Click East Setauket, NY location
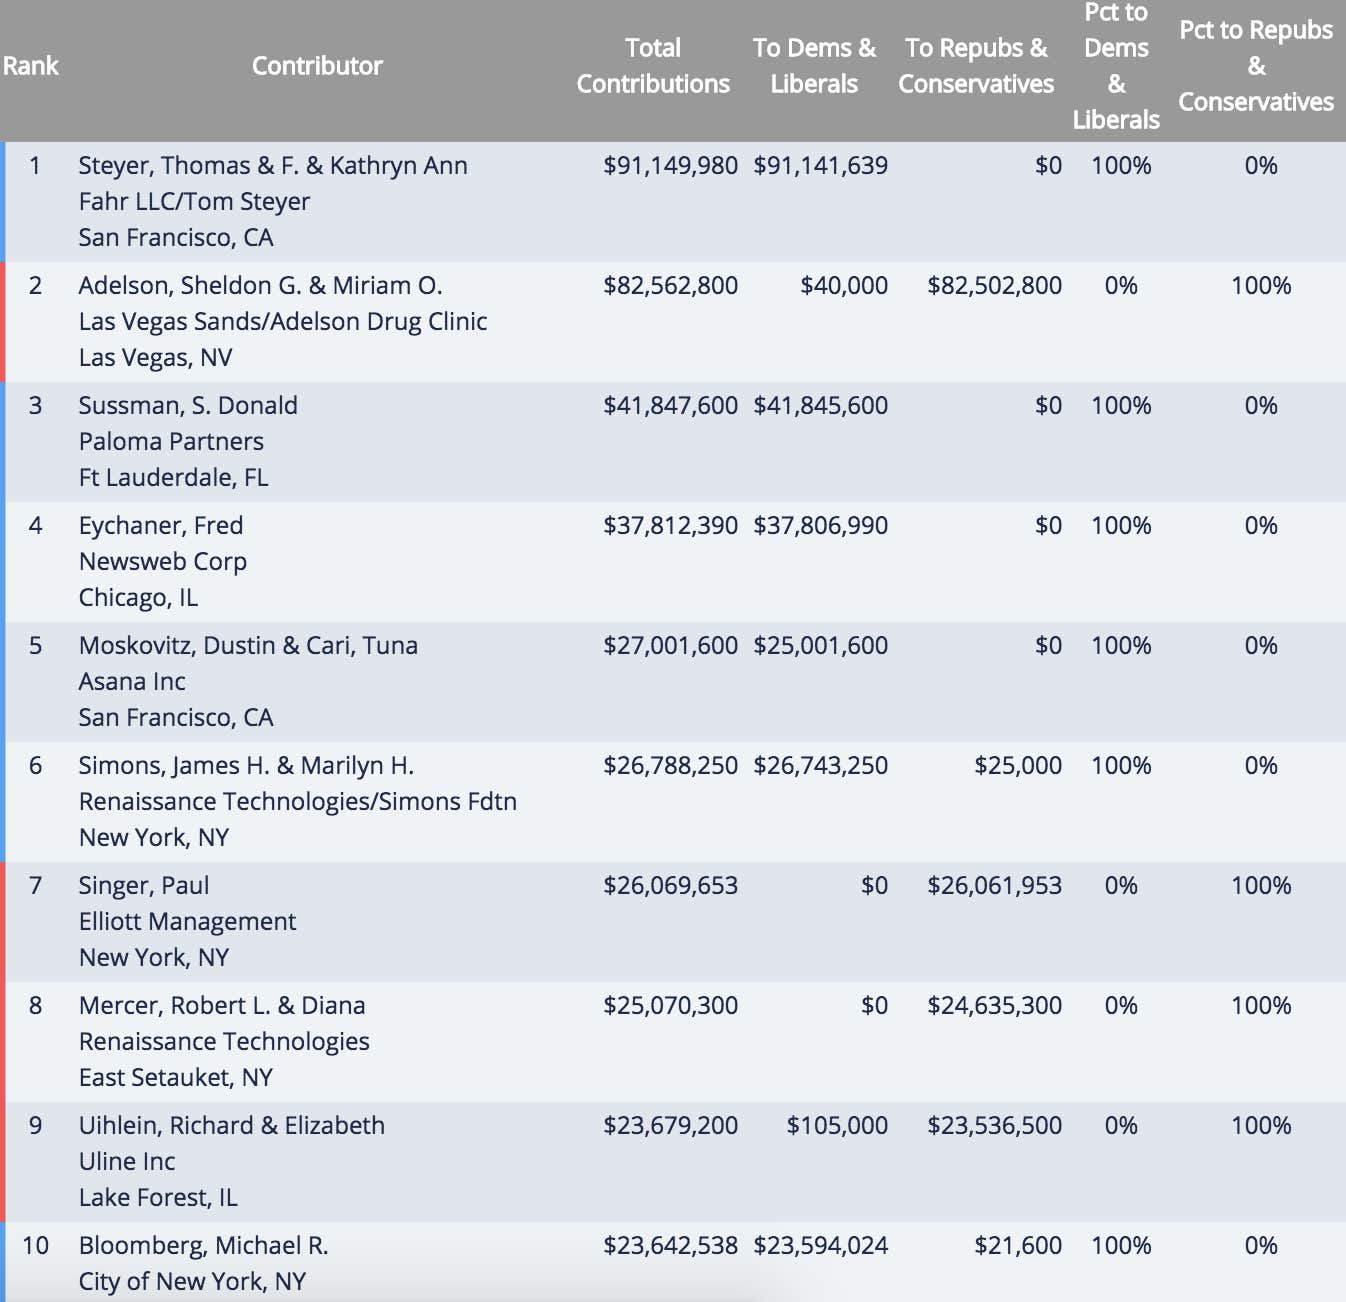The image size is (1346, 1302). coord(176,1077)
